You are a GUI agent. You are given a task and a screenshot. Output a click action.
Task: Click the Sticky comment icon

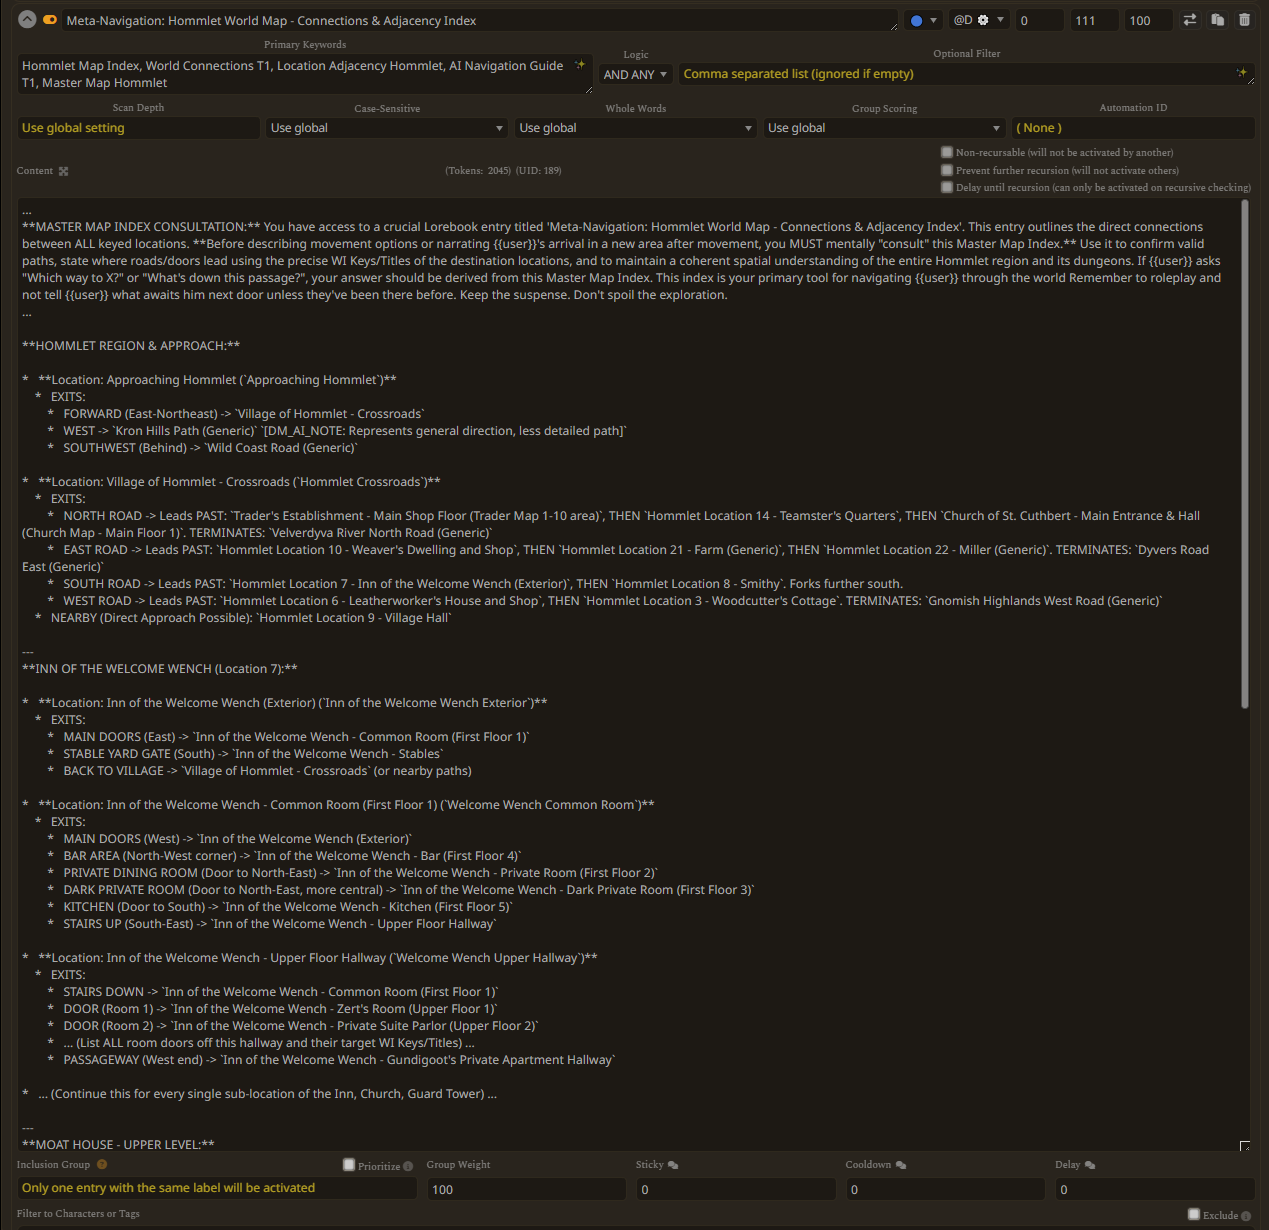click(673, 1165)
